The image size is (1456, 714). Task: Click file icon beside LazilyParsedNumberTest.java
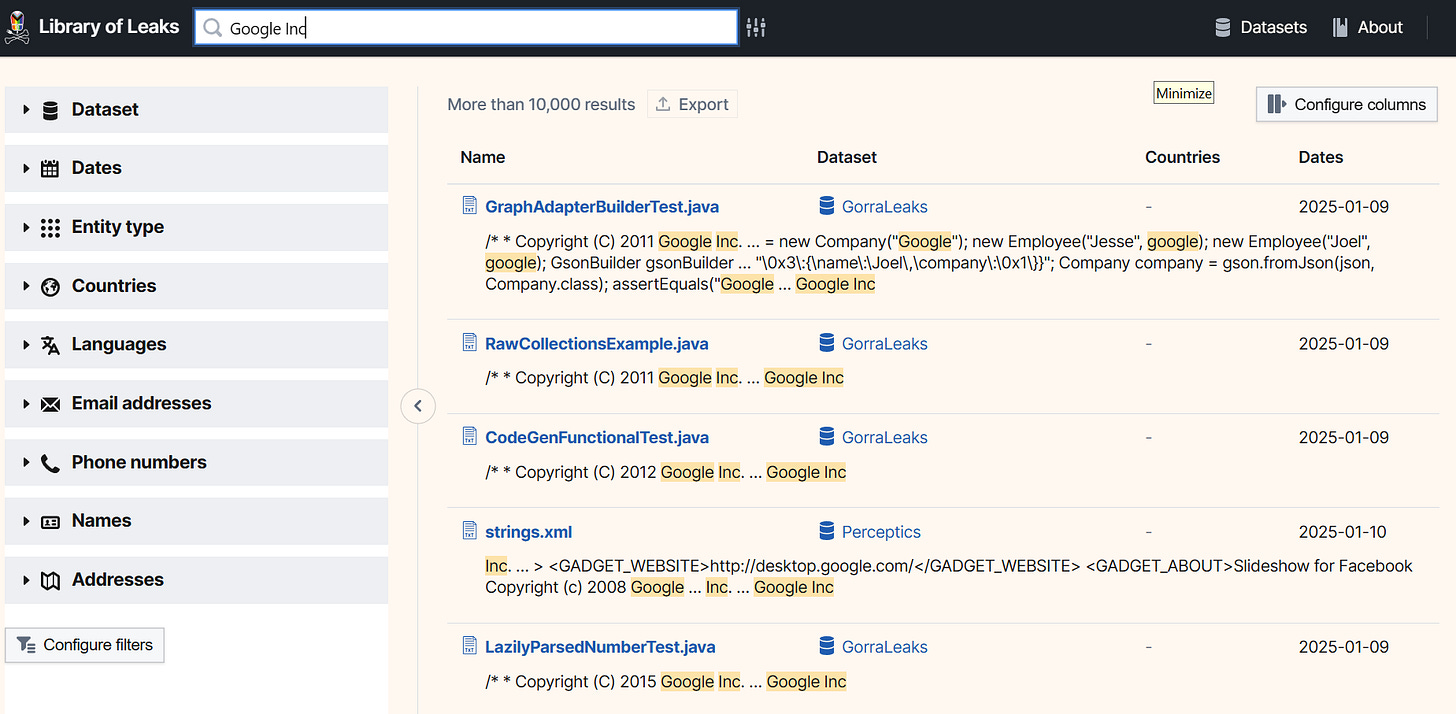(470, 645)
